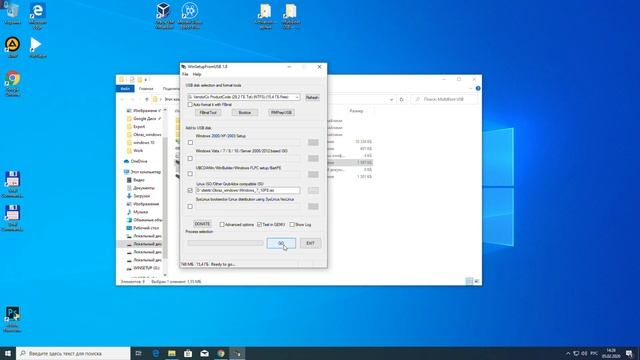Screen dimensions: 640x360
Task: Open Microsoft Edge from the taskbar
Action: pyautogui.click(x=156, y=353)
